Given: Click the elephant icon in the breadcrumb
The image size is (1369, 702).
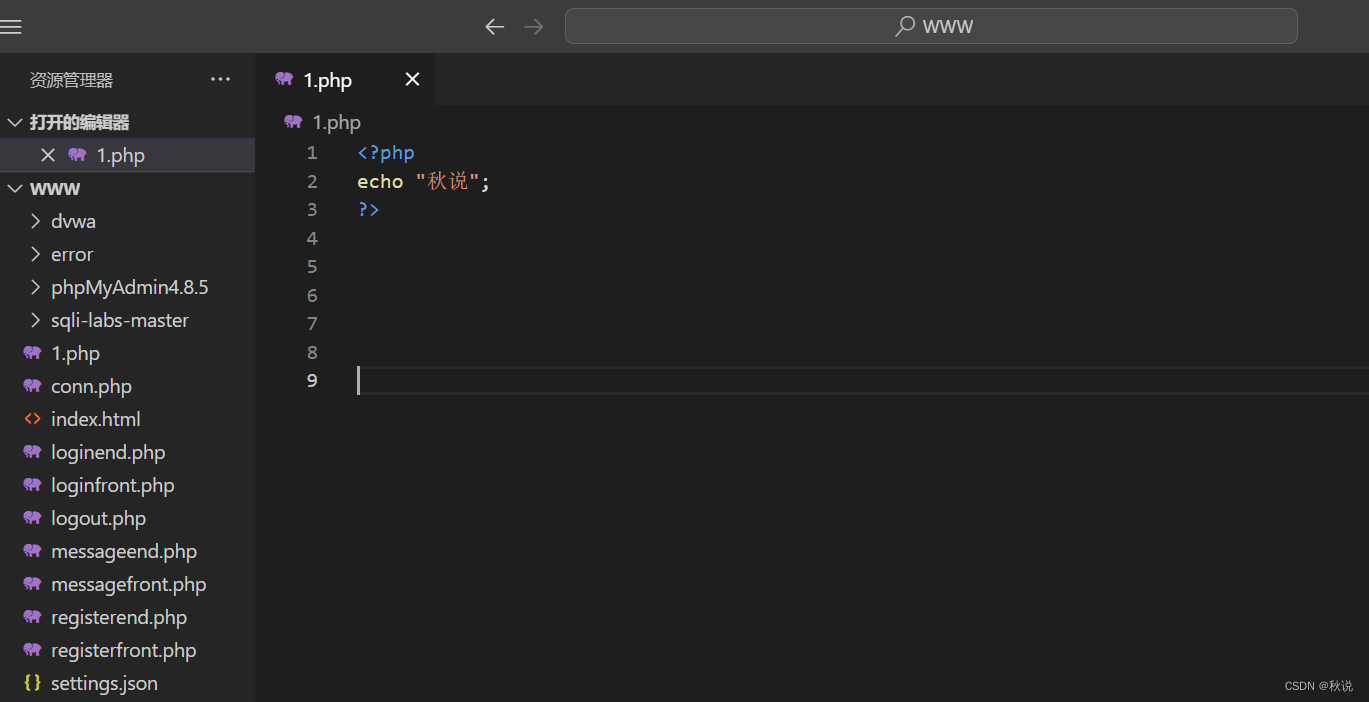Looking at the screenshot, I should tap(293, 122).
